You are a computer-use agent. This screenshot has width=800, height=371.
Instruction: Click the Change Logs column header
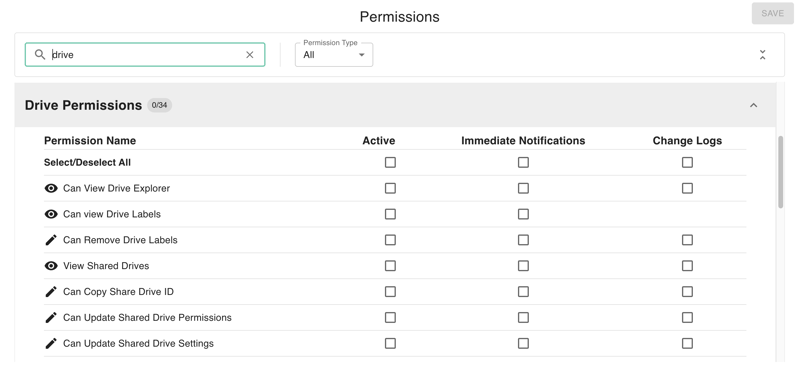tap(687, 140)
